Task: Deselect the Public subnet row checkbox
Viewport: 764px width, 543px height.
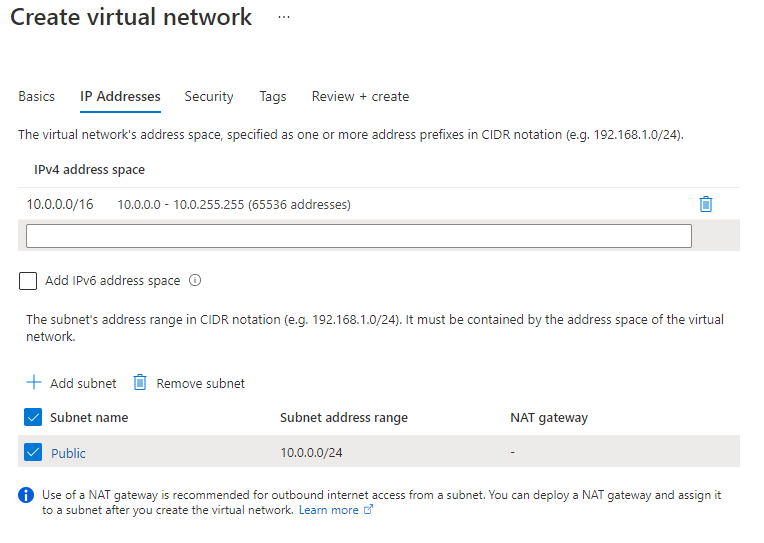Action: 33,452
